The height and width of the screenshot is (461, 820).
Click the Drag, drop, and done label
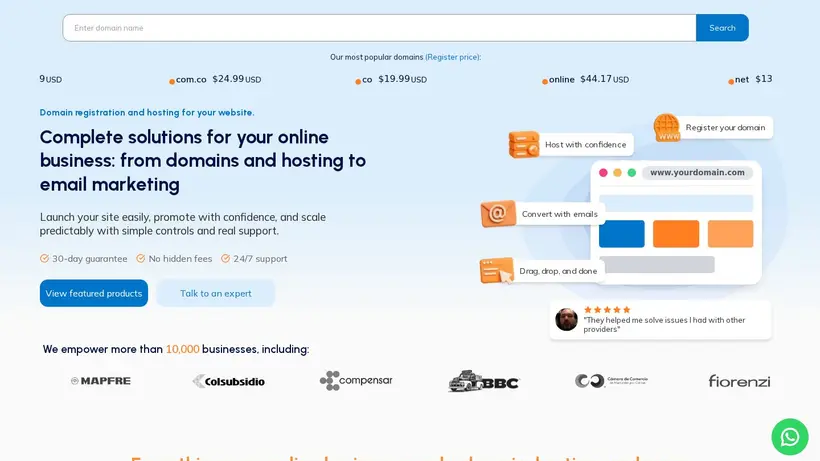pos(558,271)
